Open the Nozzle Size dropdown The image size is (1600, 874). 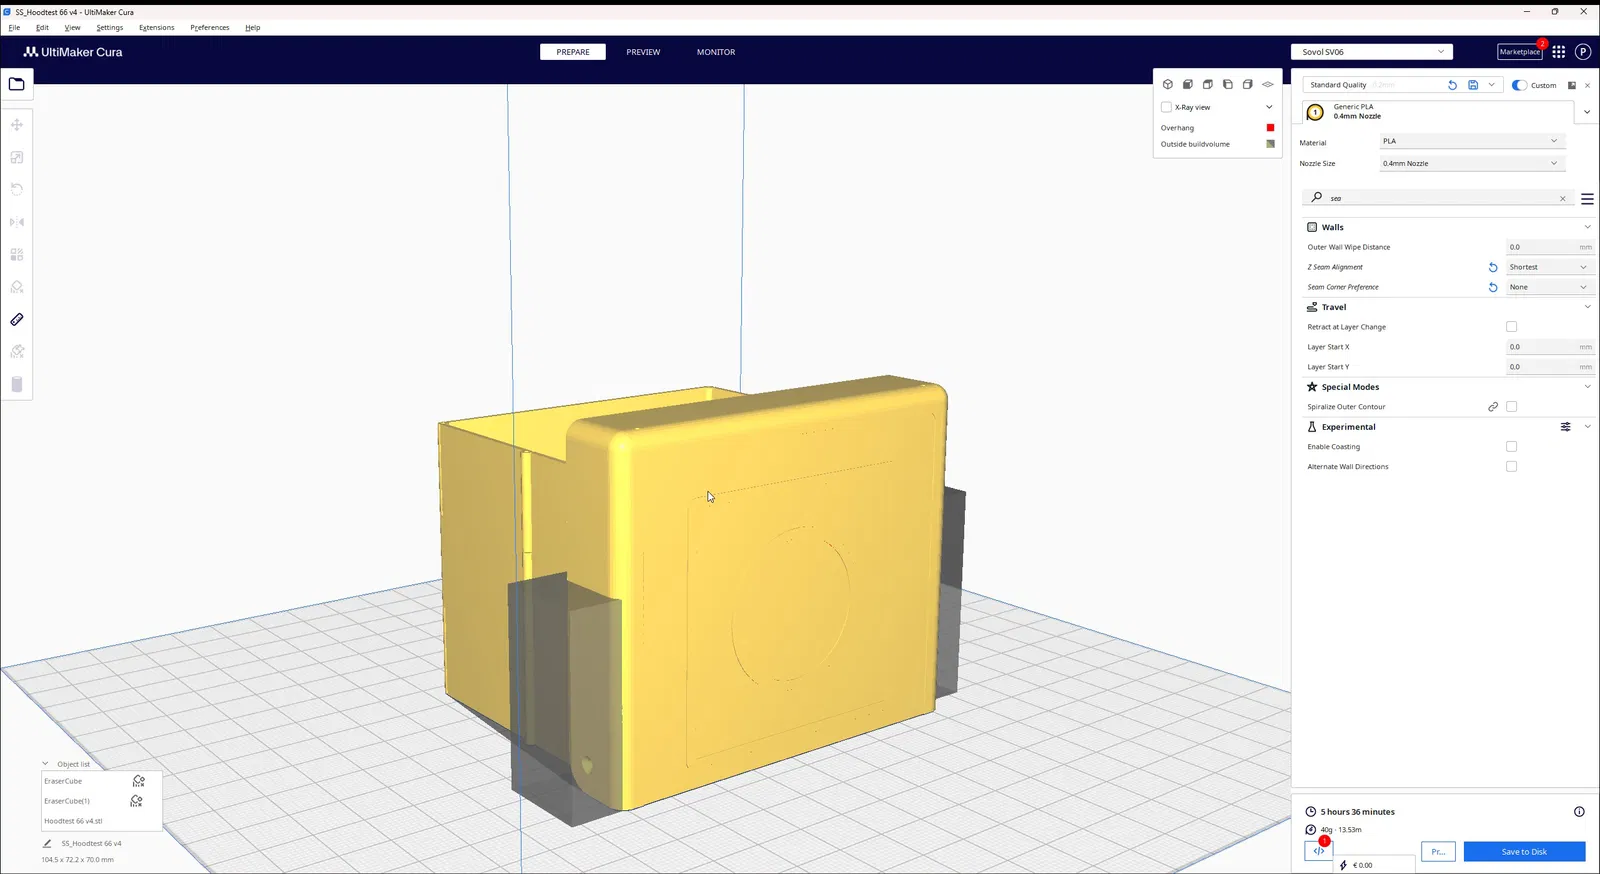click(1472, 163)
